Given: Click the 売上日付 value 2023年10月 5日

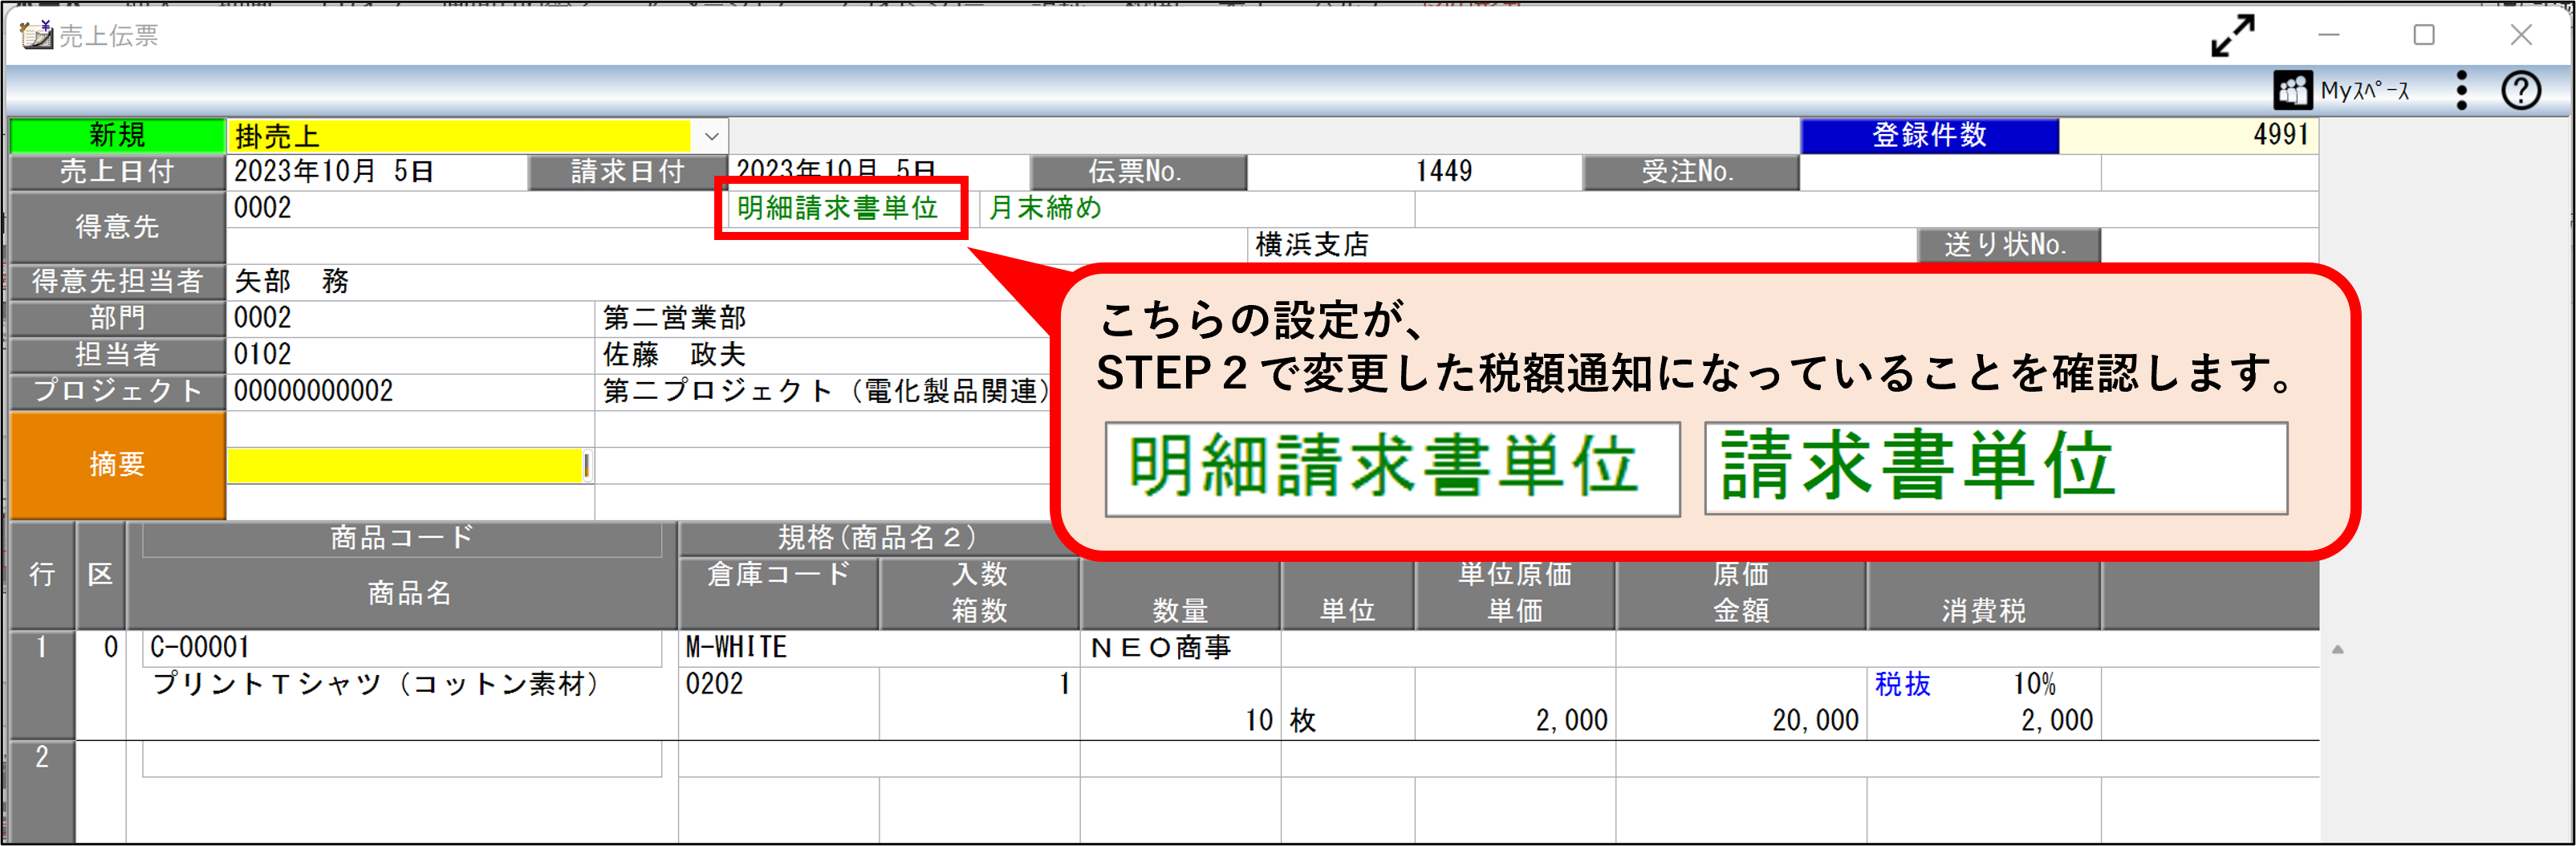Looking at the screenshot, I should (x=333, y=172).
